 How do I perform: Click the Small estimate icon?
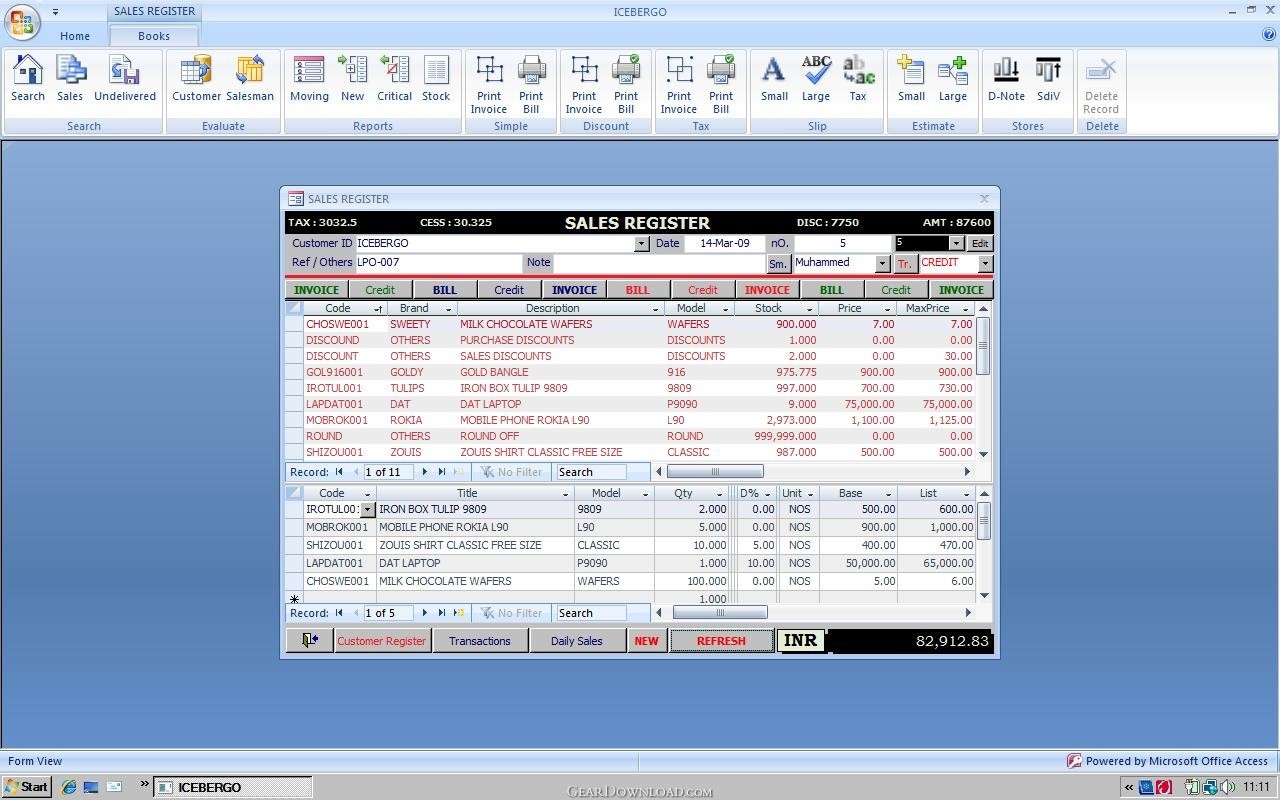[911, 79]
